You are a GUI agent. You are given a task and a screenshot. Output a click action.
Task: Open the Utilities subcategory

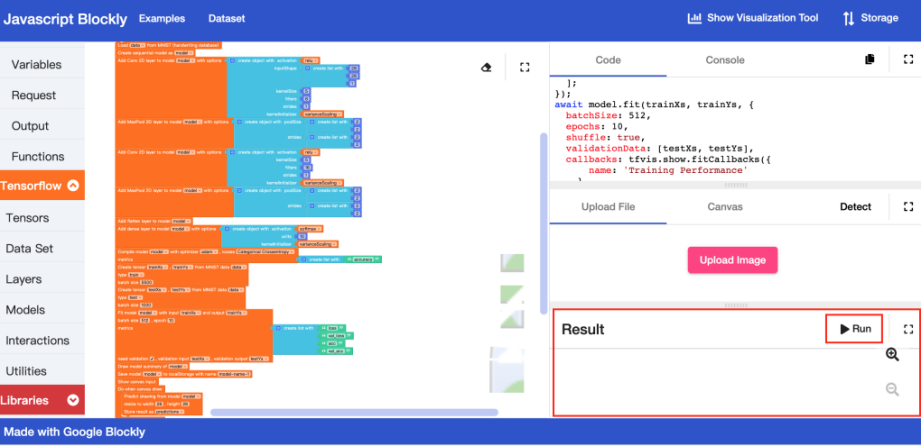coord(42,371)
